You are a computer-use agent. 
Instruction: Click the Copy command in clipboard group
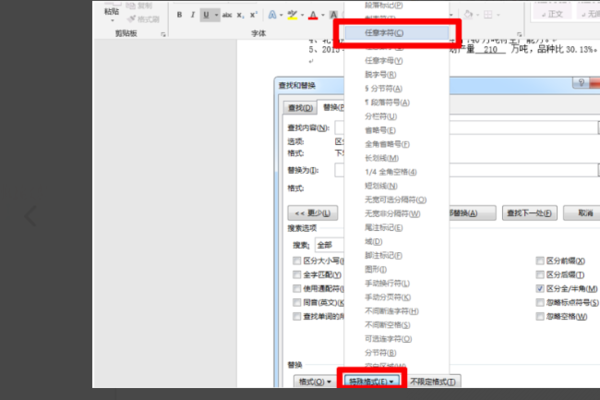click(139, 6)
